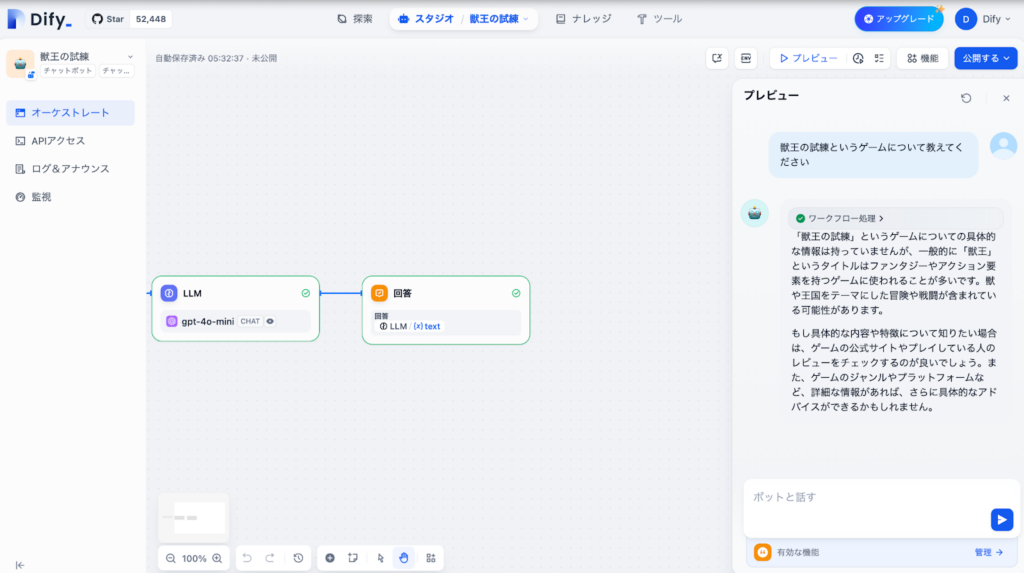Open the Dify account dropdown menu

(985, 19)
